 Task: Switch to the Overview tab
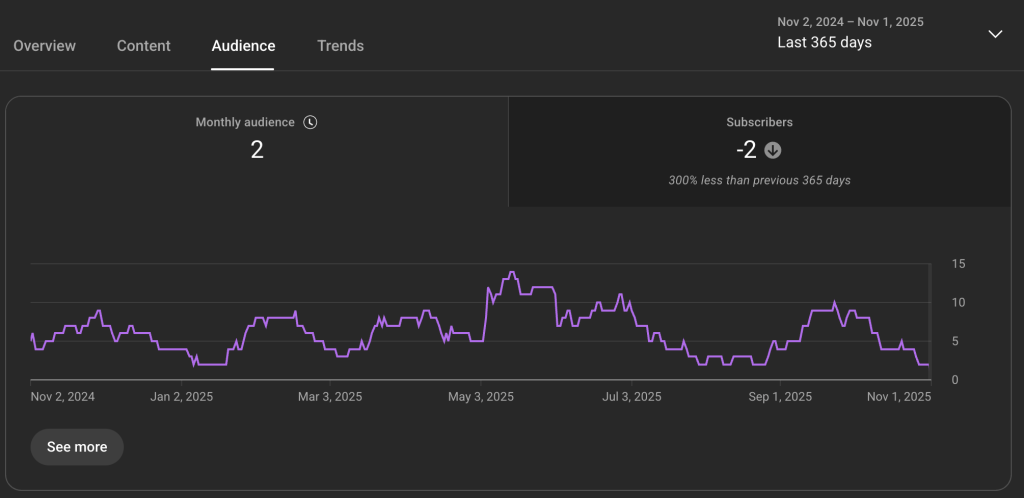pos(44,46)
